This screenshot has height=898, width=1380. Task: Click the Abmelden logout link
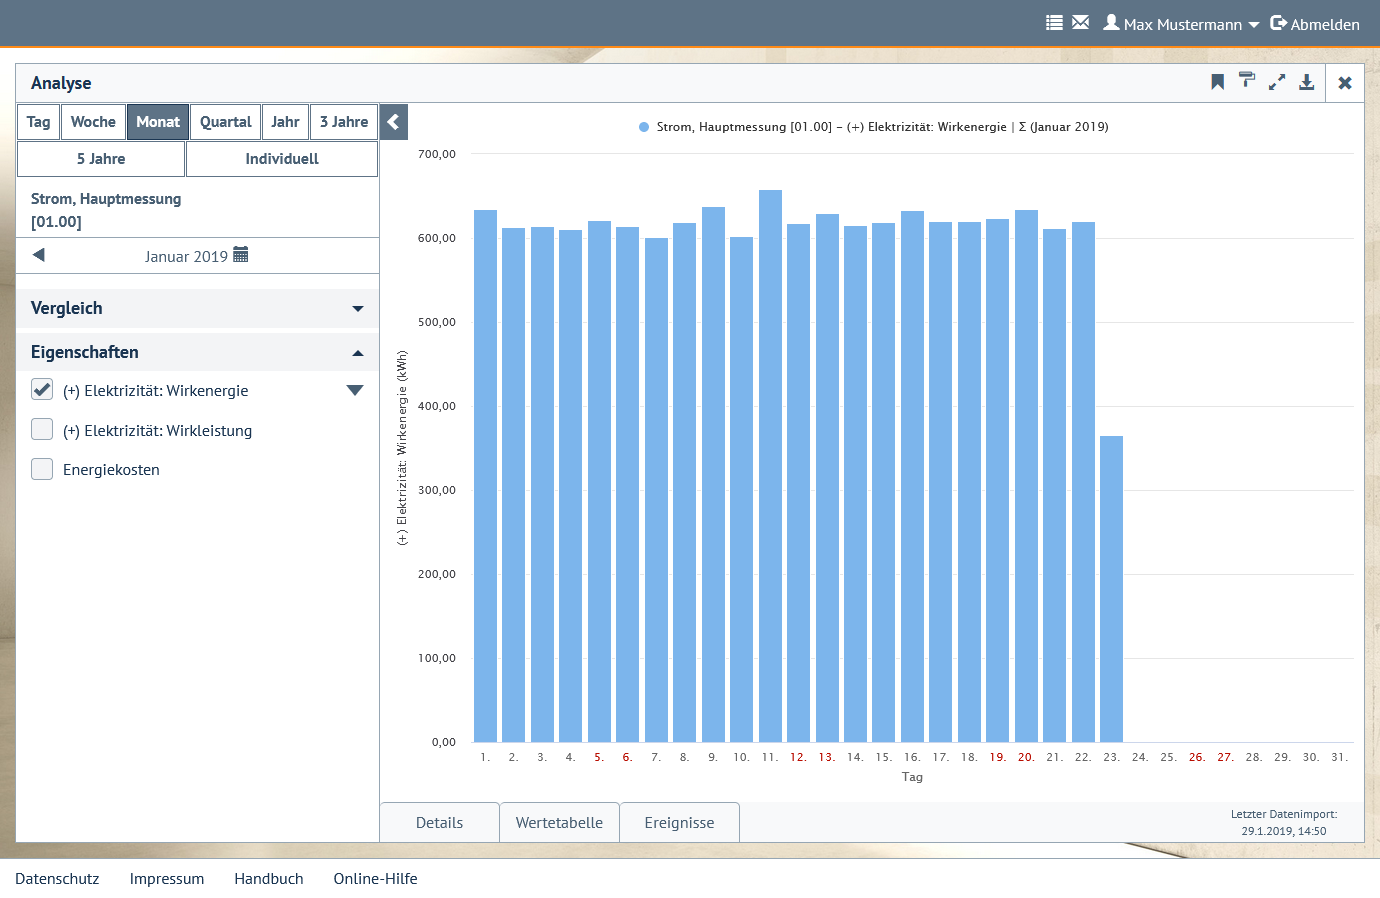click(x=1314, y=24)
